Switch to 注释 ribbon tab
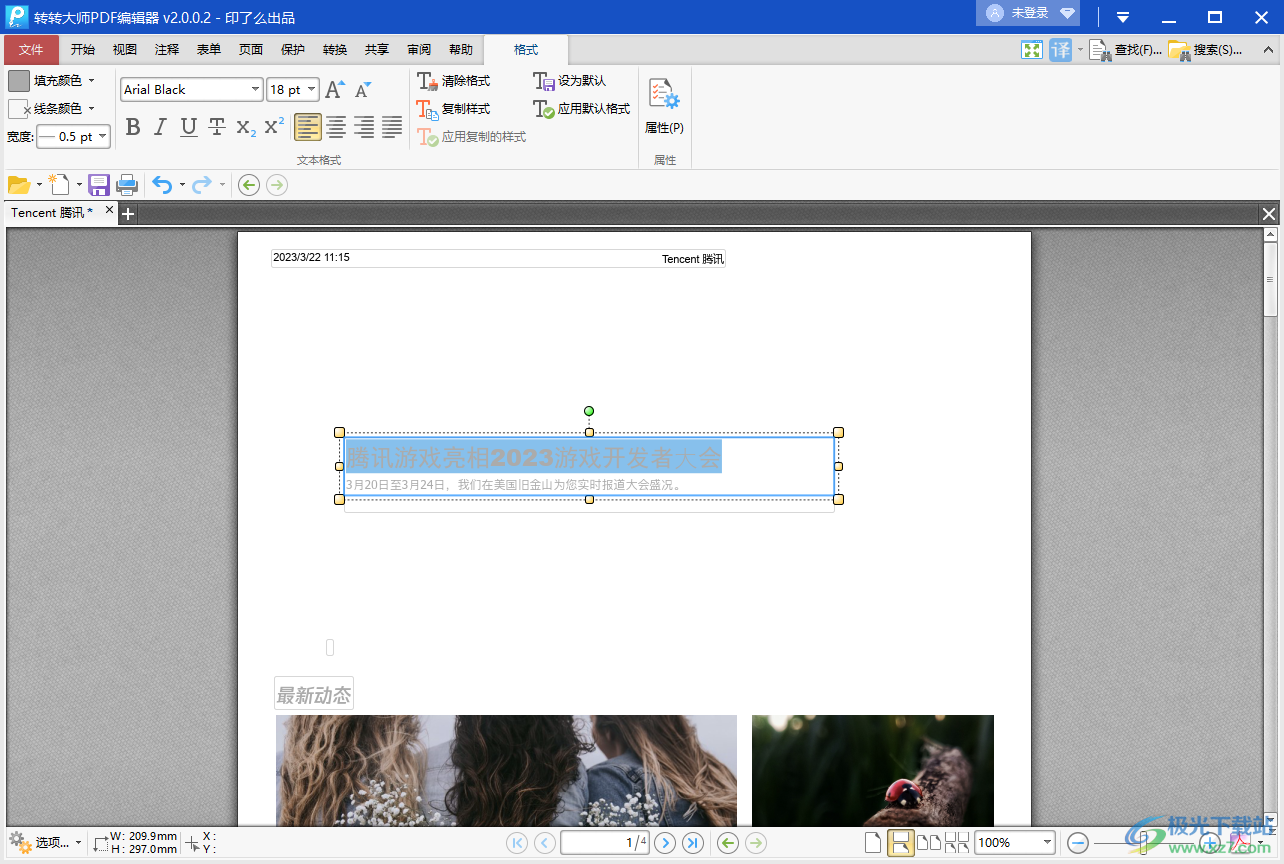The width and height of the screenshot is (1284, 864). (x=167, y=50)
